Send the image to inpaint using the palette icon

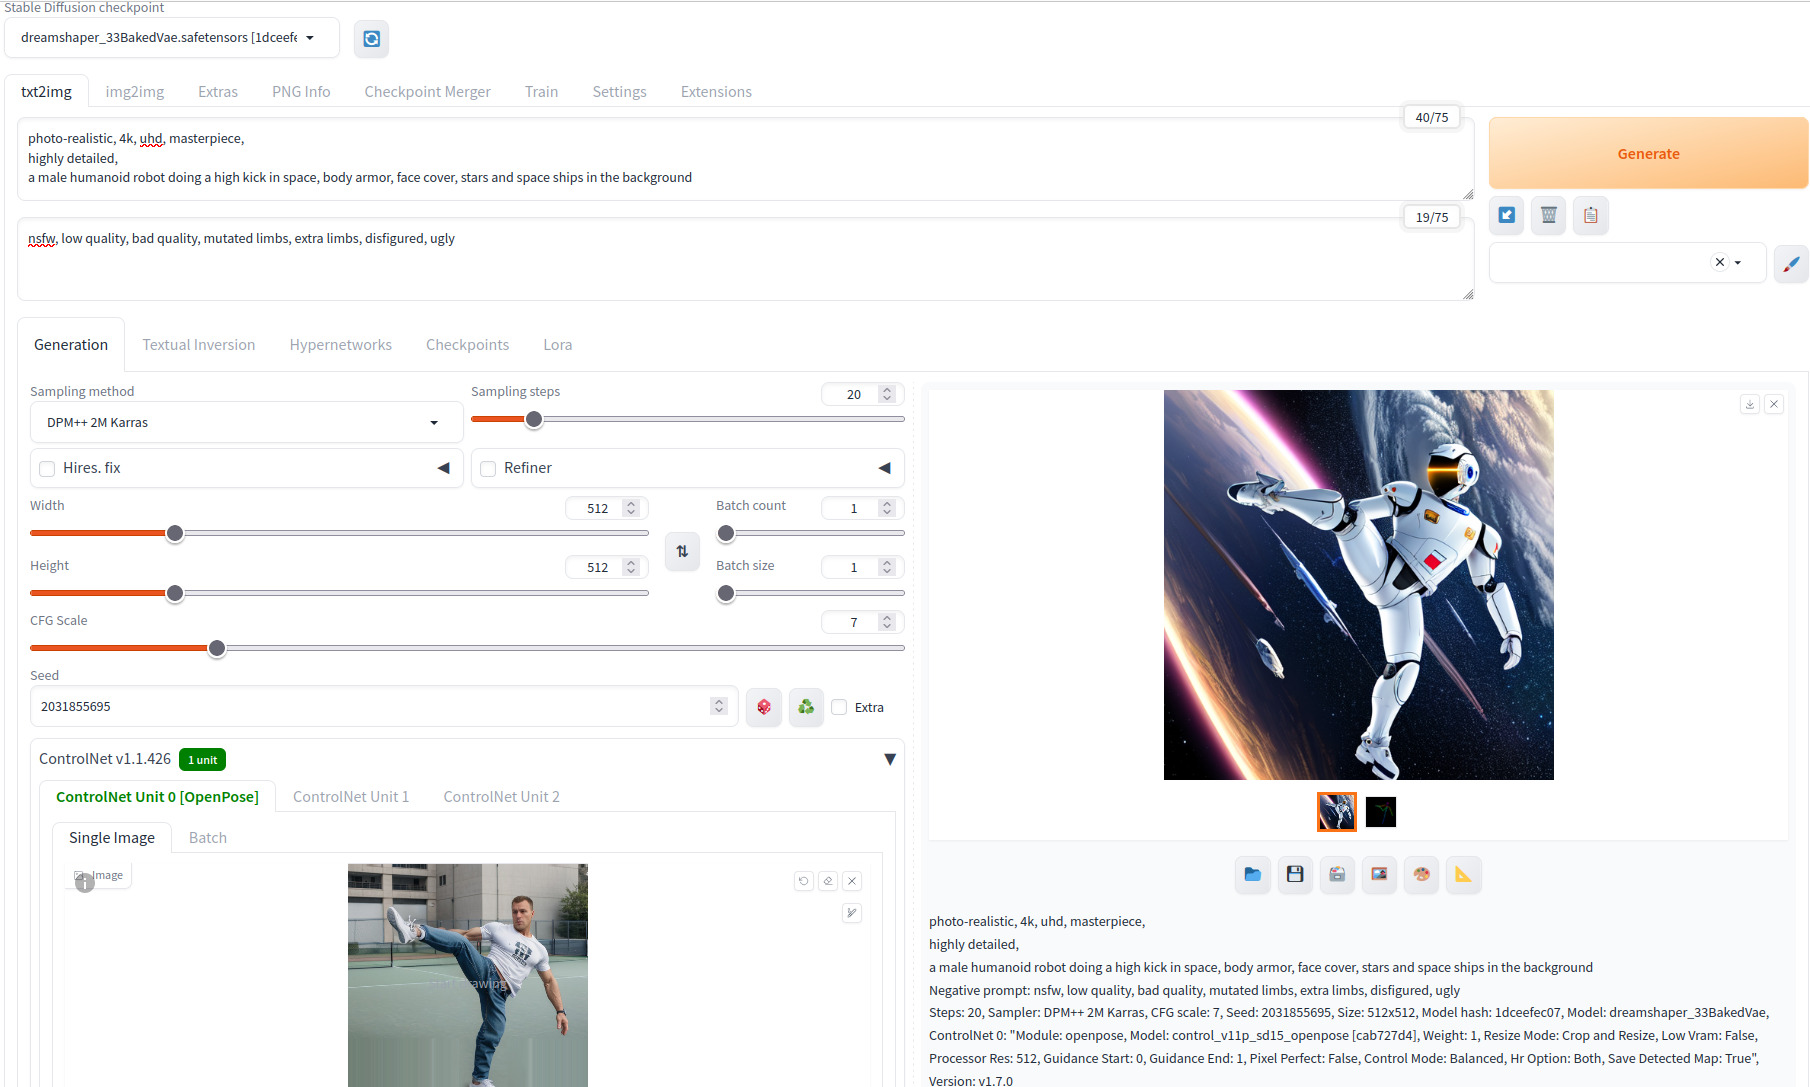coord(1421,874)
